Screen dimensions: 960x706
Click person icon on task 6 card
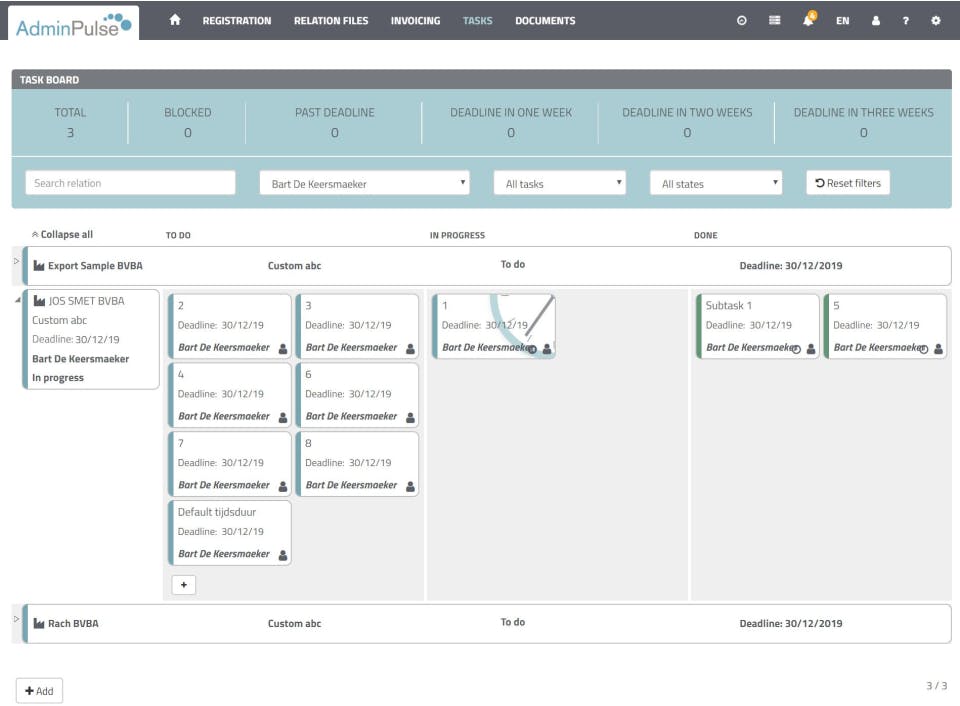[x=410, y=417]
